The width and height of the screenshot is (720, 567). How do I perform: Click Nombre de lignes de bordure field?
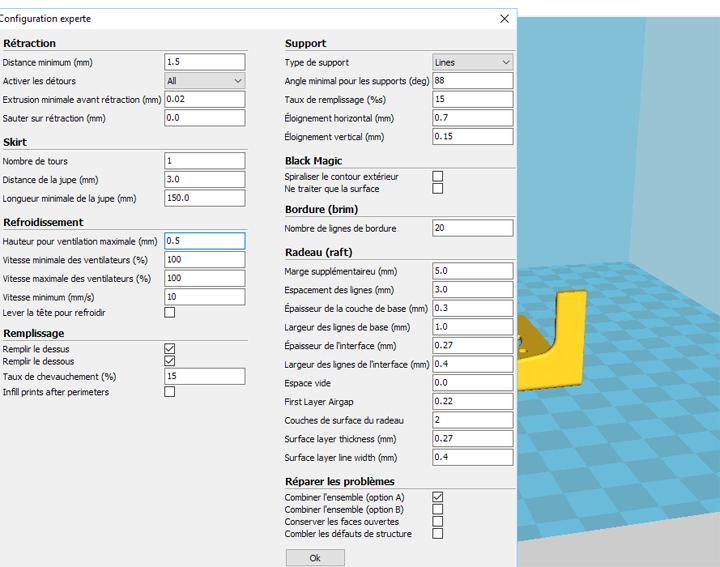click(x=472, y=228)
